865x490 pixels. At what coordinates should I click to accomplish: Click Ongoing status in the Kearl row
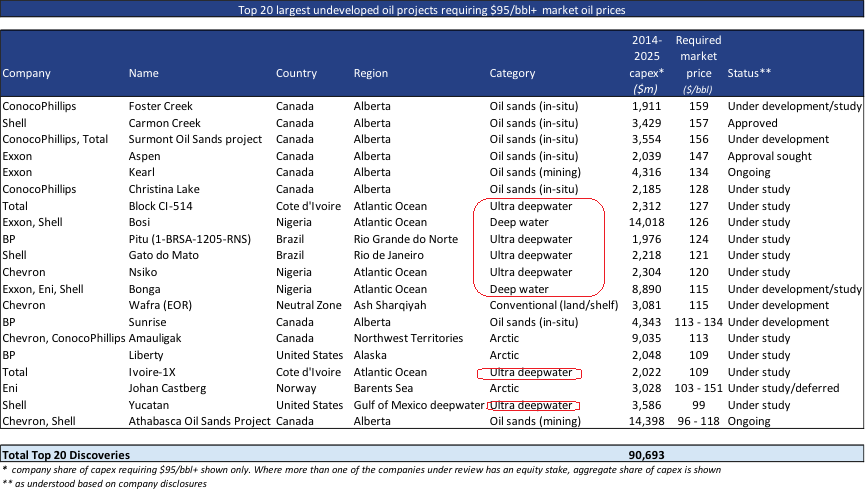749,172
